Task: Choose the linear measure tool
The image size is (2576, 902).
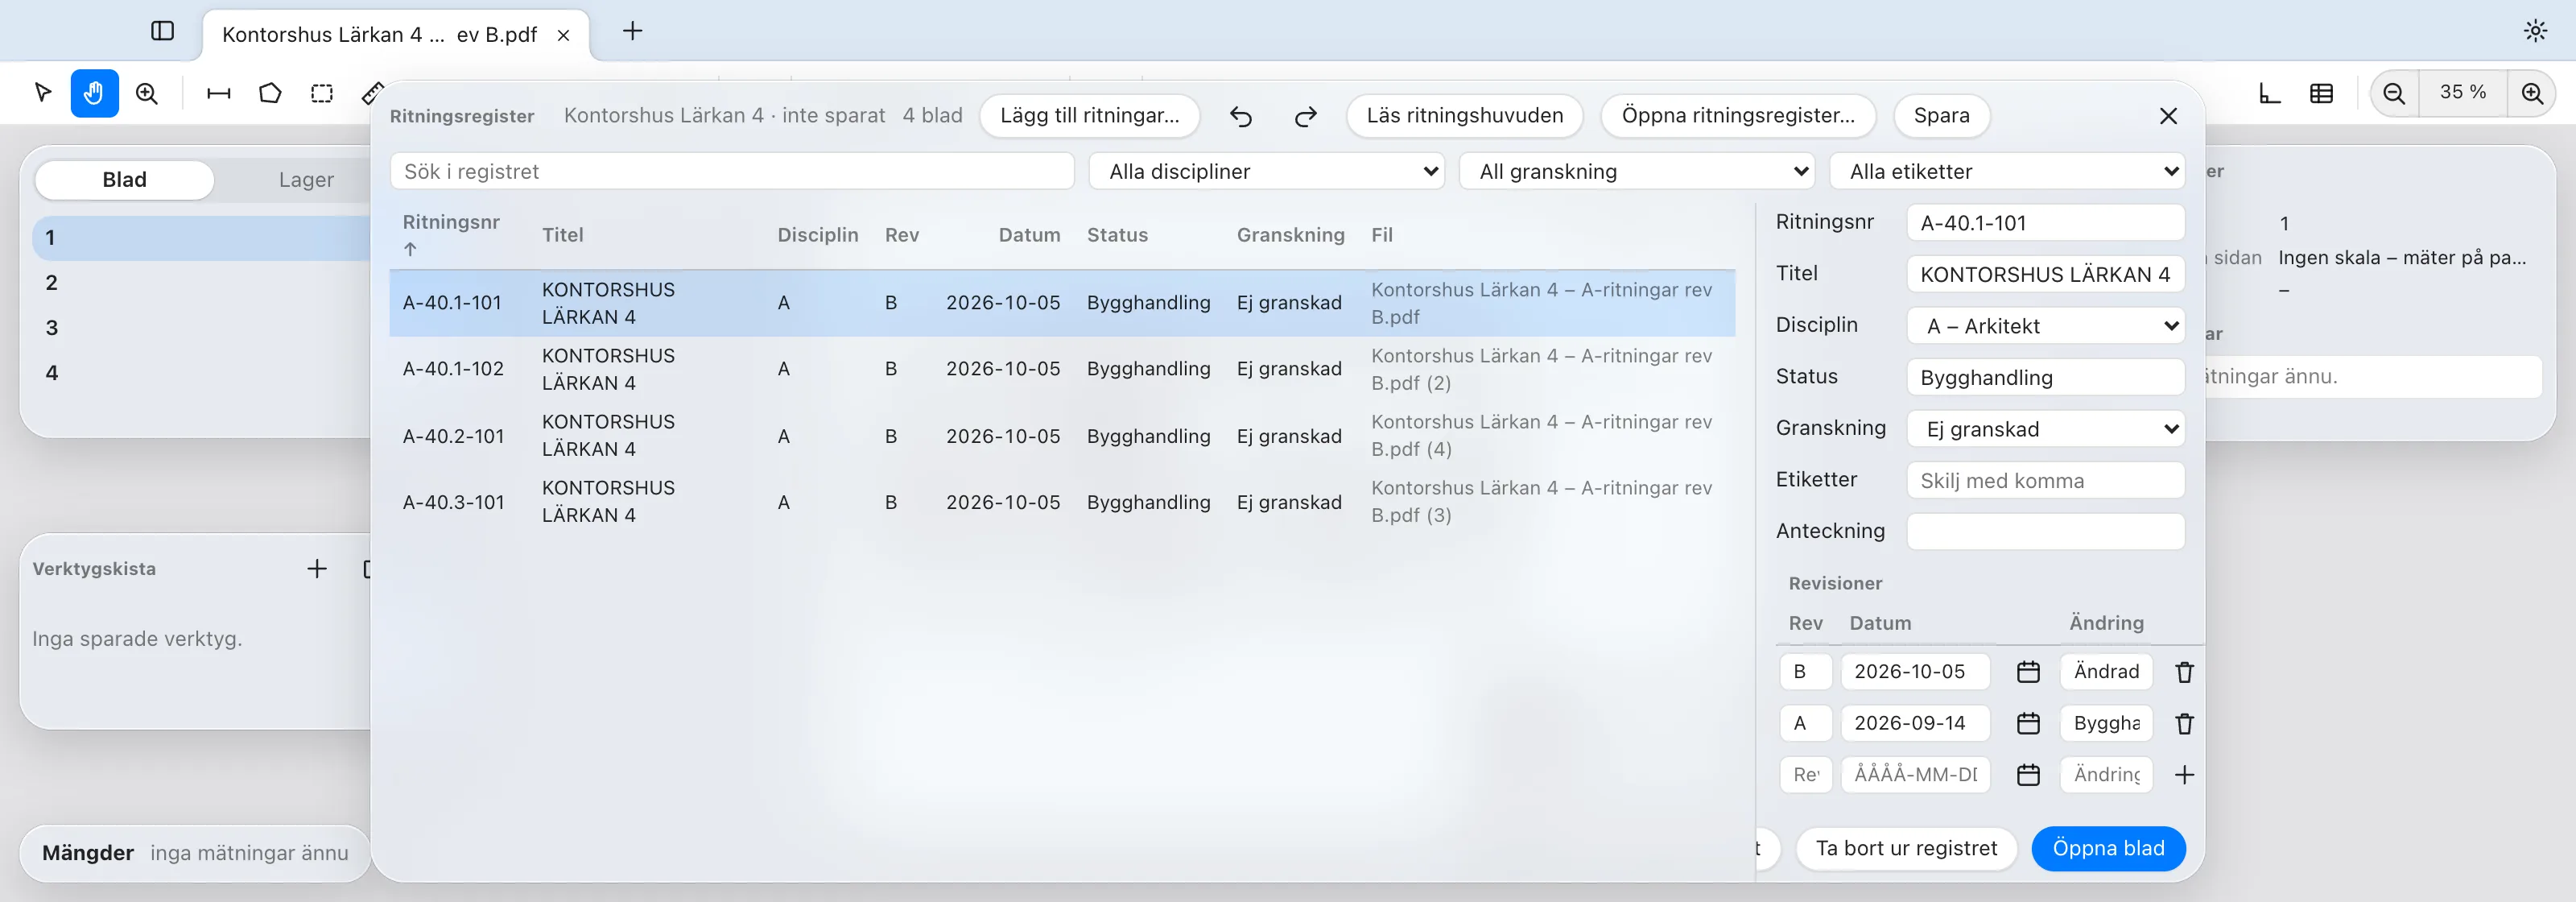Action: click(x=218, y=93)
